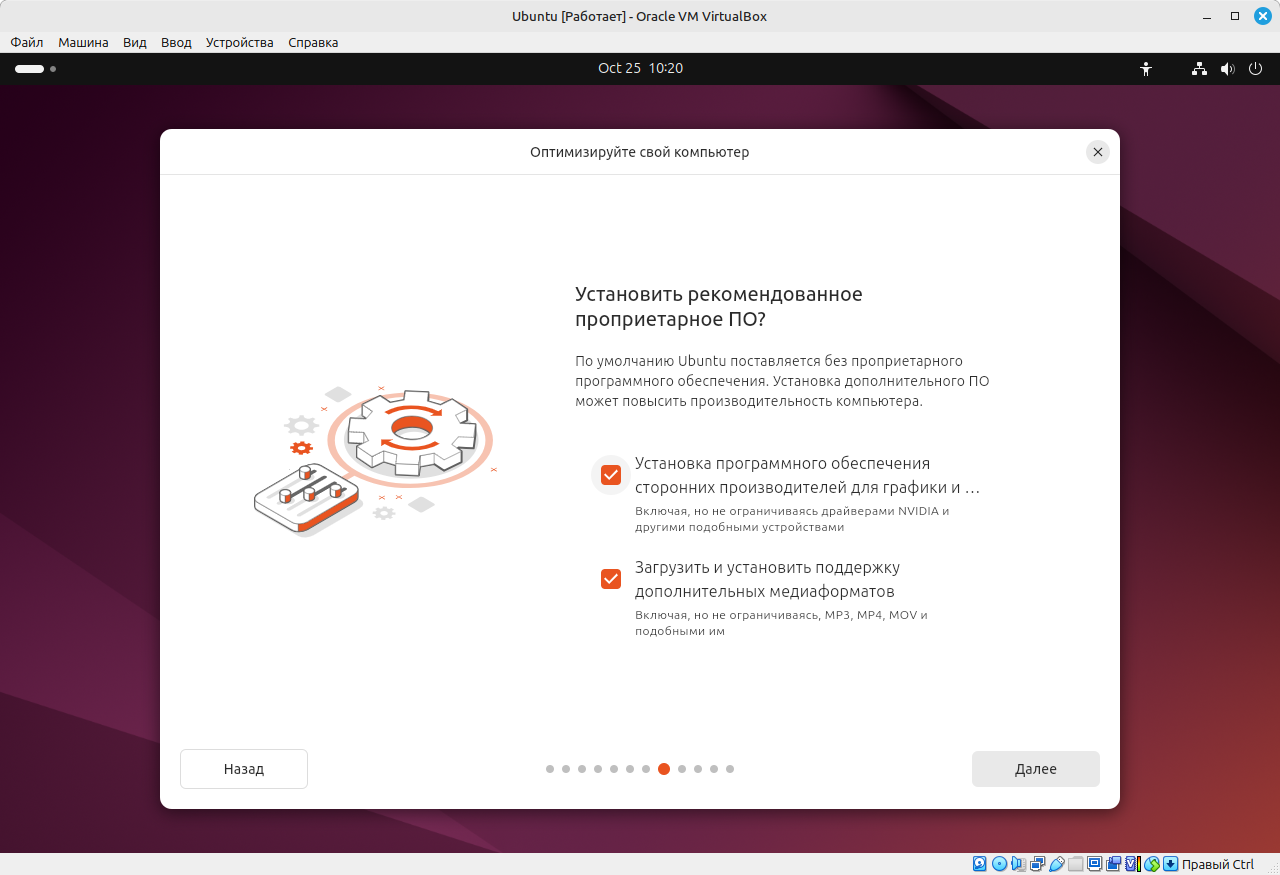Open the Машина menu

click(84, 42)
